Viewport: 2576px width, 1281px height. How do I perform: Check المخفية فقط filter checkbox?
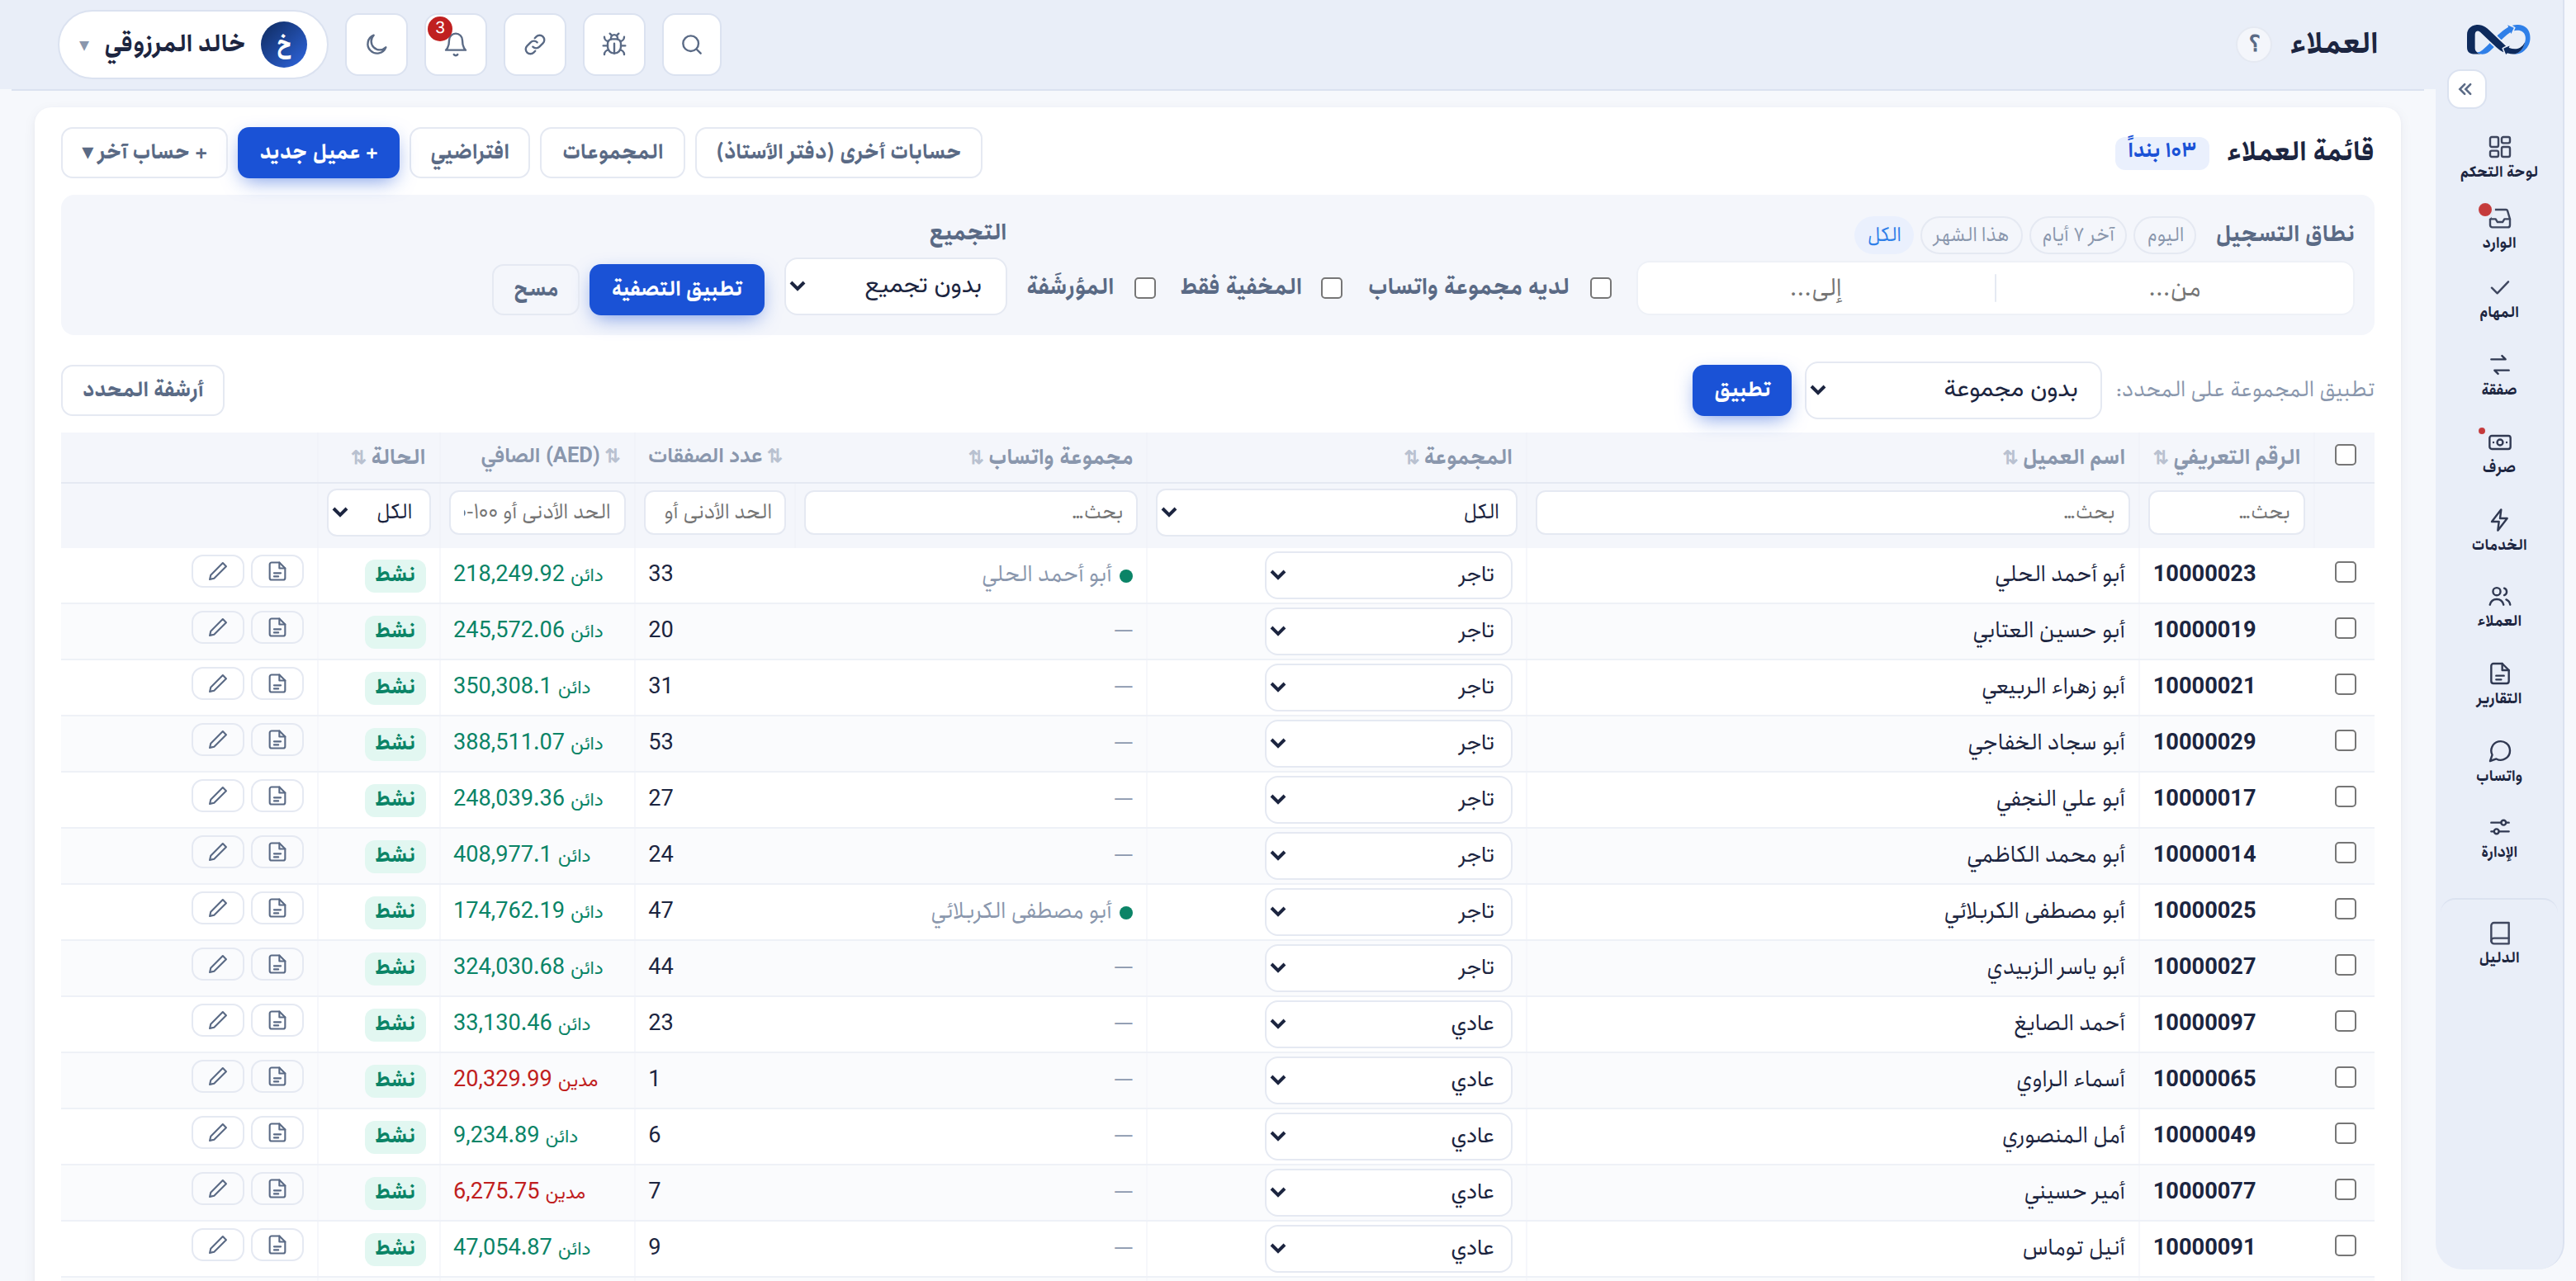tap(1331, 288)
